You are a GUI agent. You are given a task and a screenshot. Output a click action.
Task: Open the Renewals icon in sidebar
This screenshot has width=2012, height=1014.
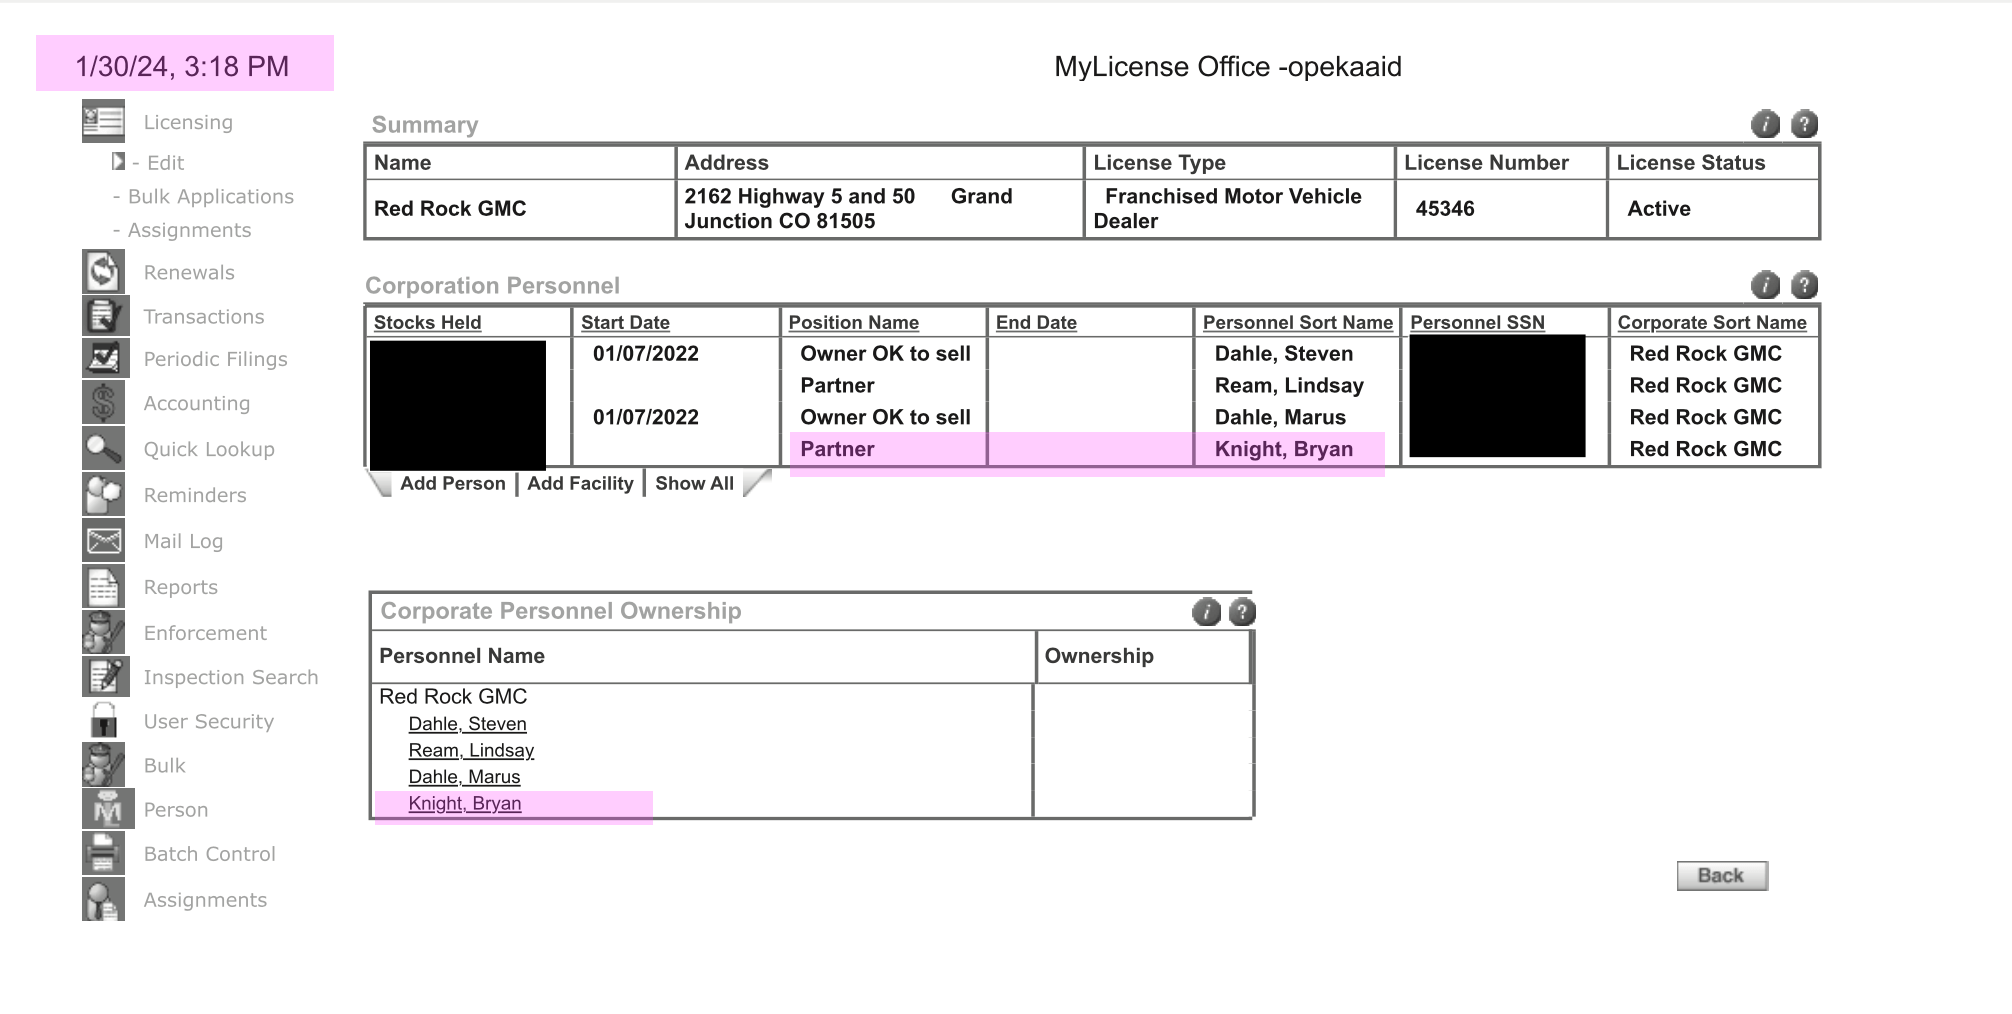[103, 272]
